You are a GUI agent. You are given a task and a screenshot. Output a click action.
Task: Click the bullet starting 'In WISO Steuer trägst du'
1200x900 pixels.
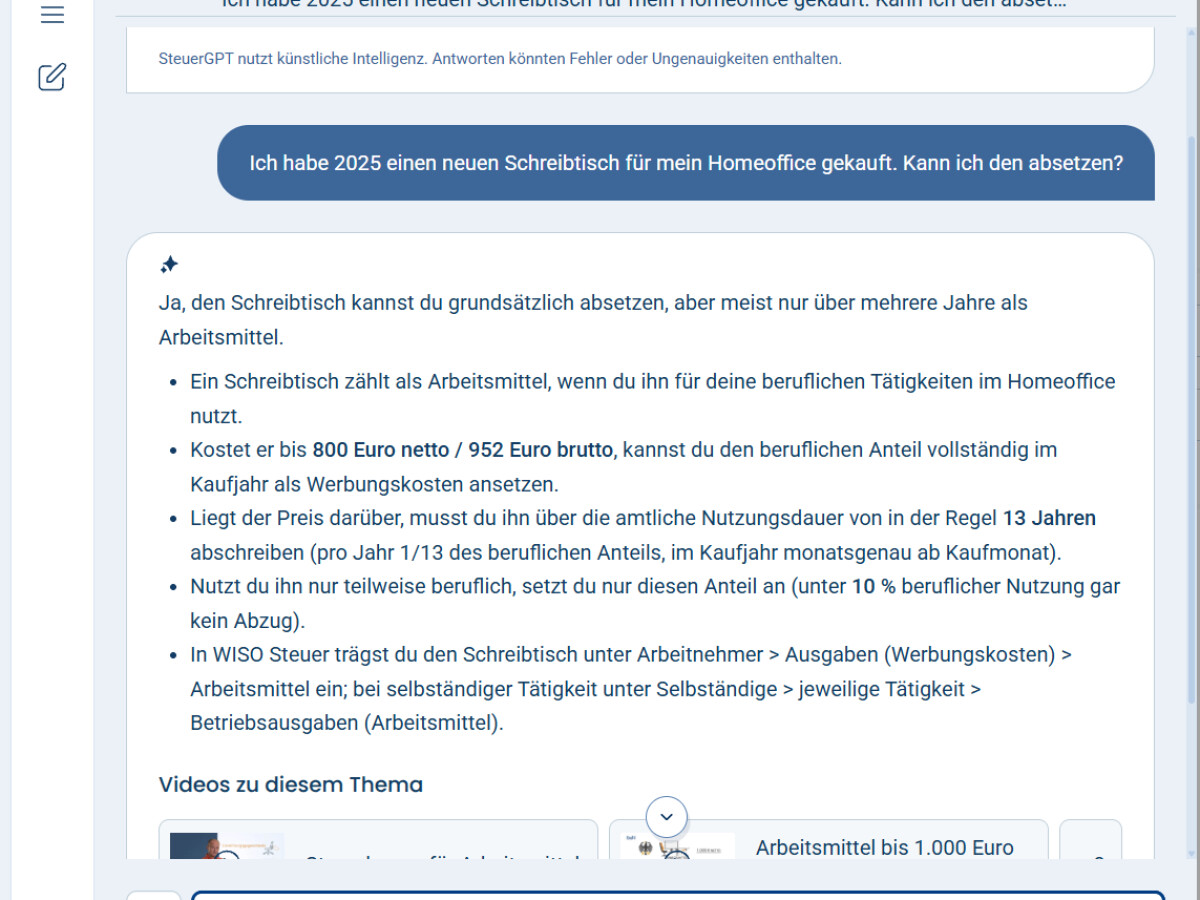pos(631,689)
